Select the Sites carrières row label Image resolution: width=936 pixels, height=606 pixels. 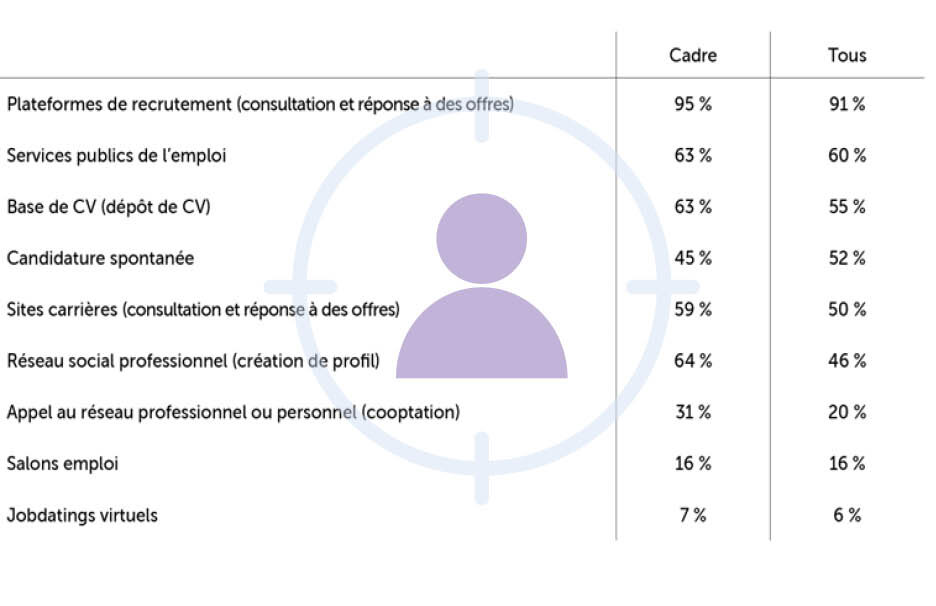click(203, 310)
